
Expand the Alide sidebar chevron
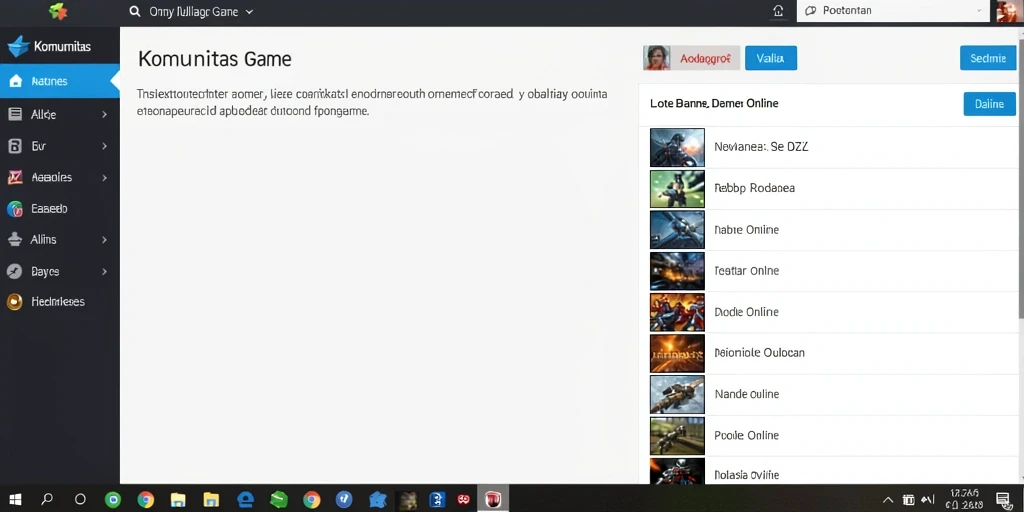click(x=104, y=114)
